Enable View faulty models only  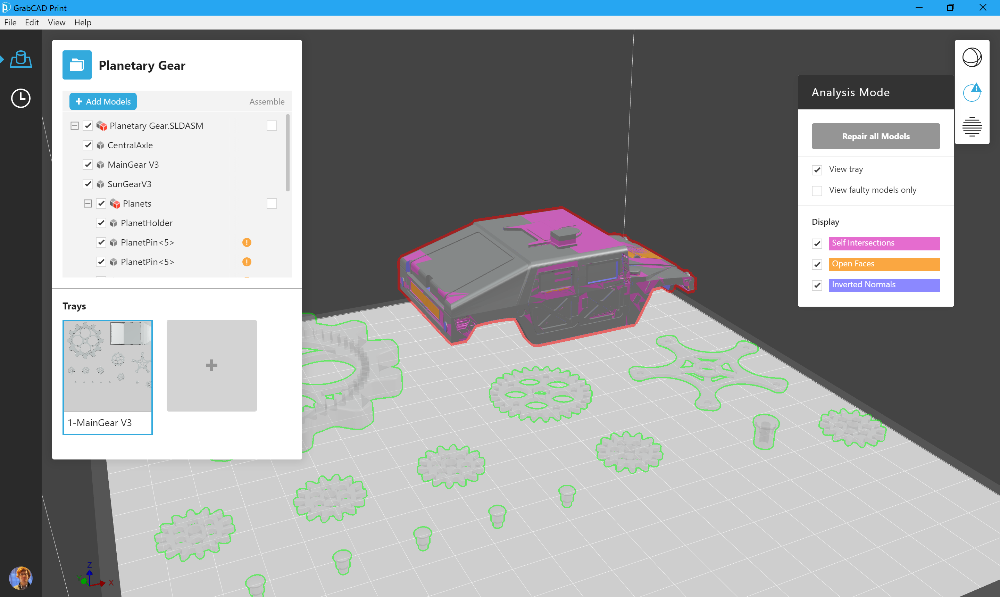click(817, 190)
